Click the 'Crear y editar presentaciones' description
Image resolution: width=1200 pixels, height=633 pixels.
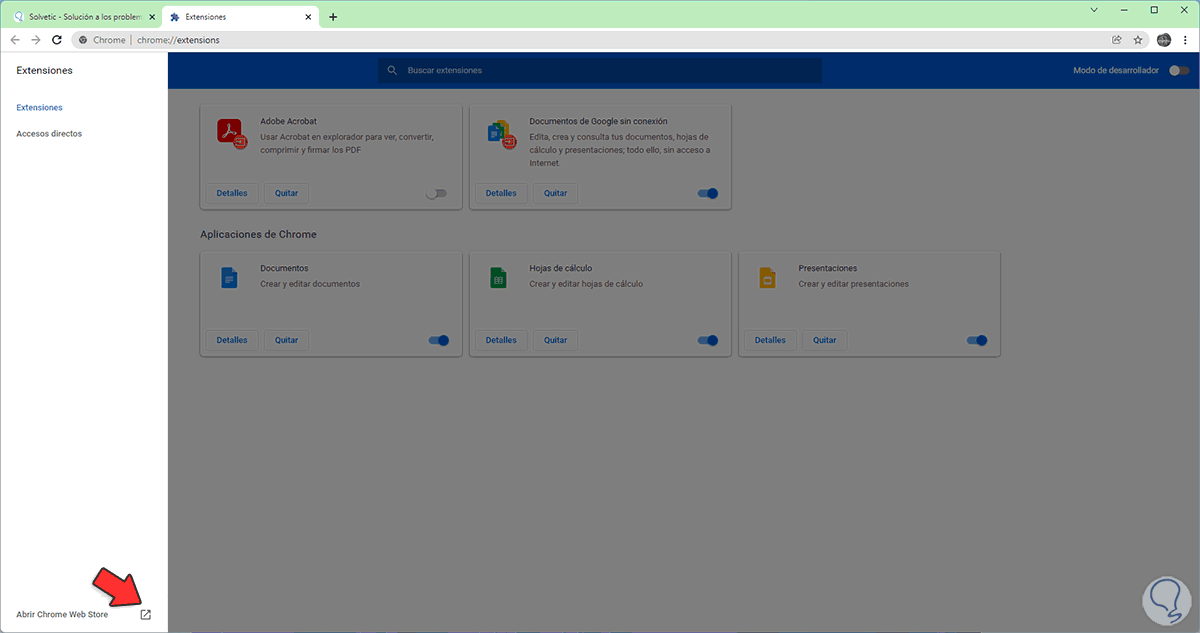[x=854, y=284]
